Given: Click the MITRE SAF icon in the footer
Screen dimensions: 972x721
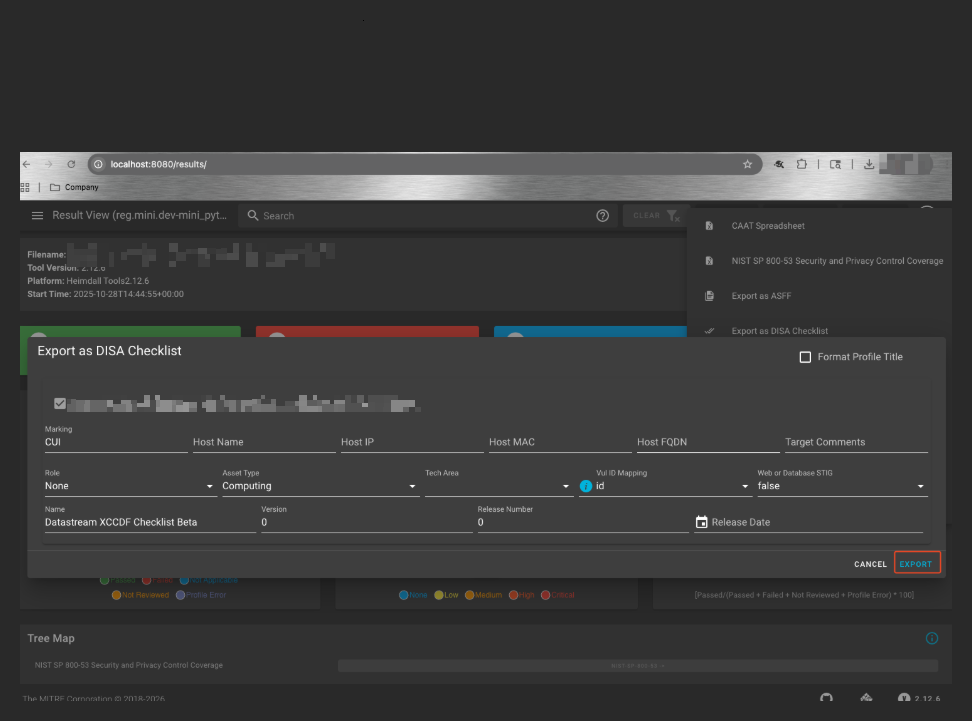Looking at the screenshot, I should pos(866,697).
